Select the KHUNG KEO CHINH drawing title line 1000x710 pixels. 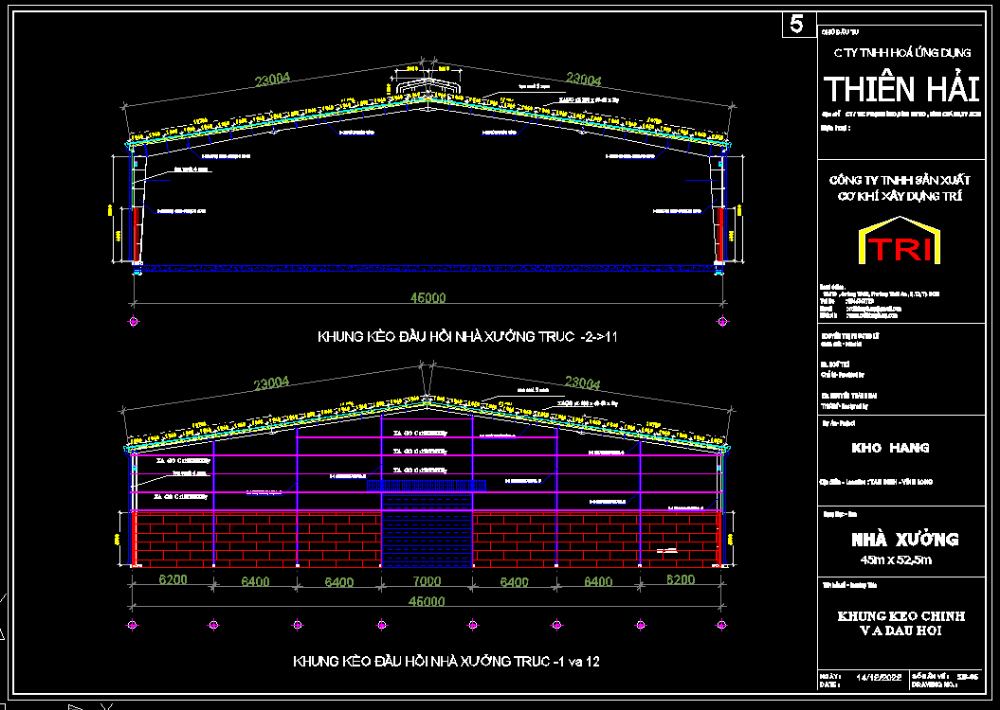point(901,616)
